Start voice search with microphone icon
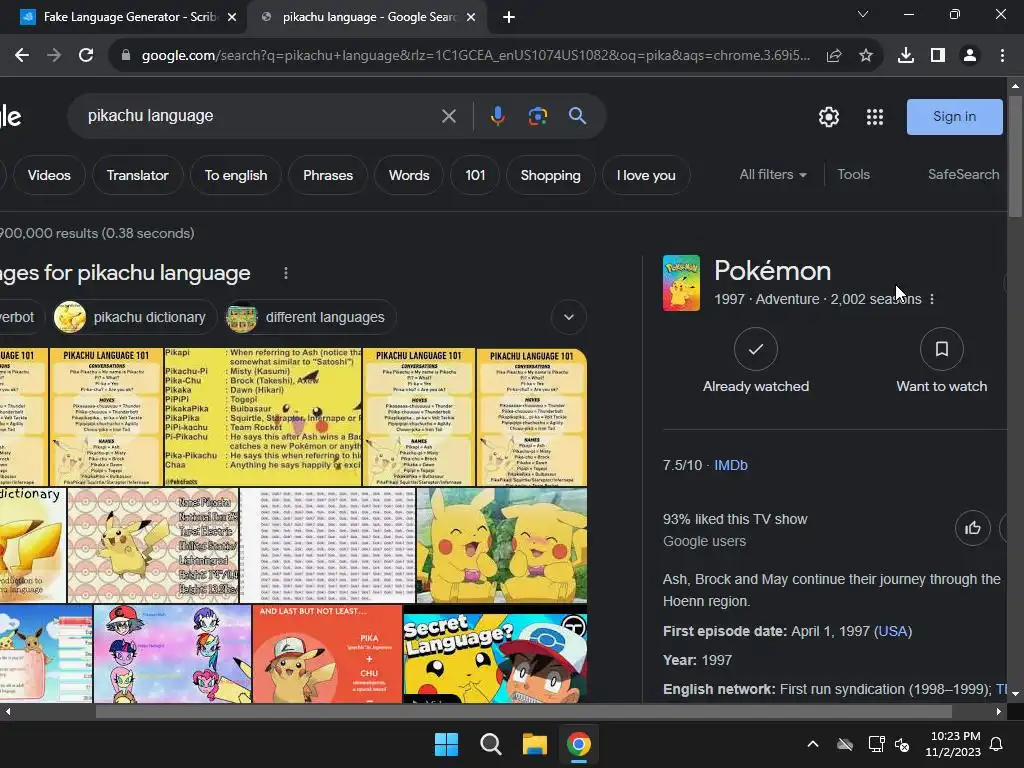 (x=498, y=116)
